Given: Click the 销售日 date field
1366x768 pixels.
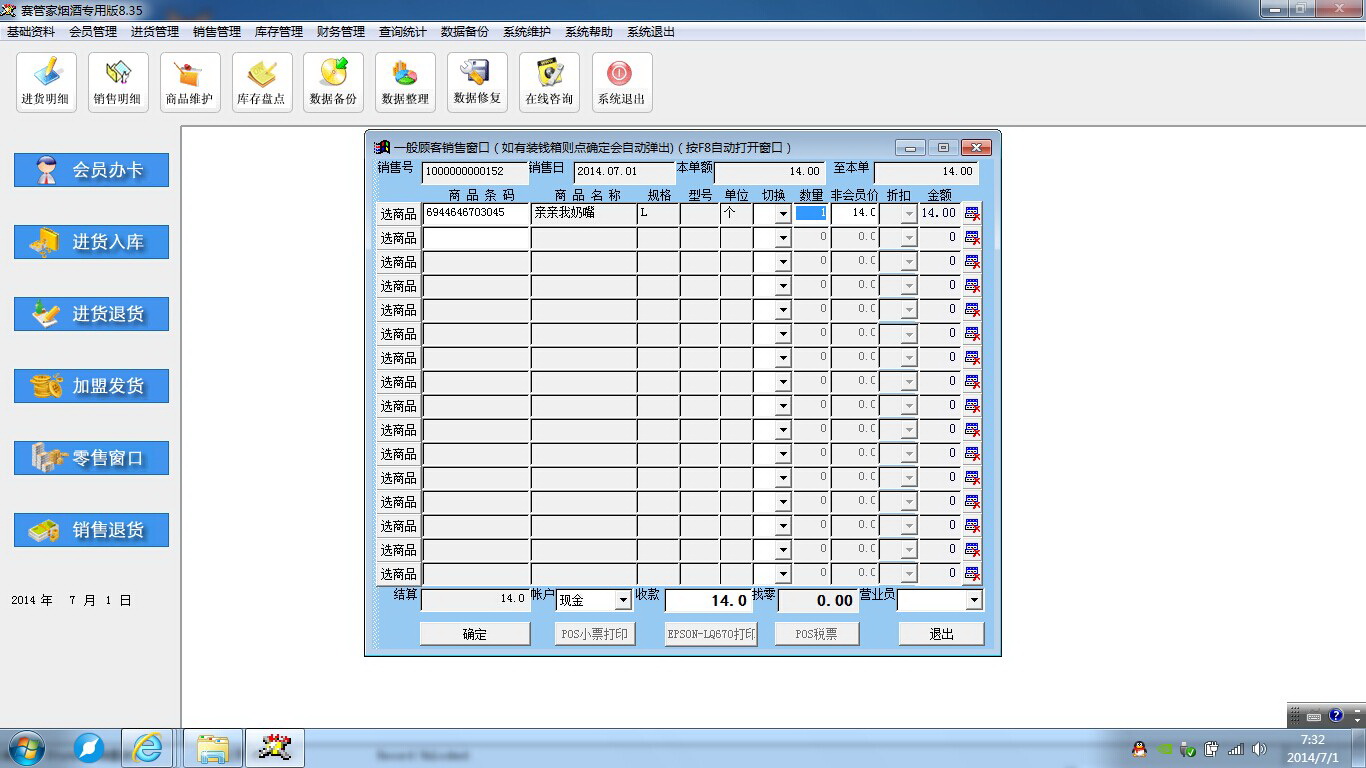Looking at the screenshot, I should click(625, 172).
